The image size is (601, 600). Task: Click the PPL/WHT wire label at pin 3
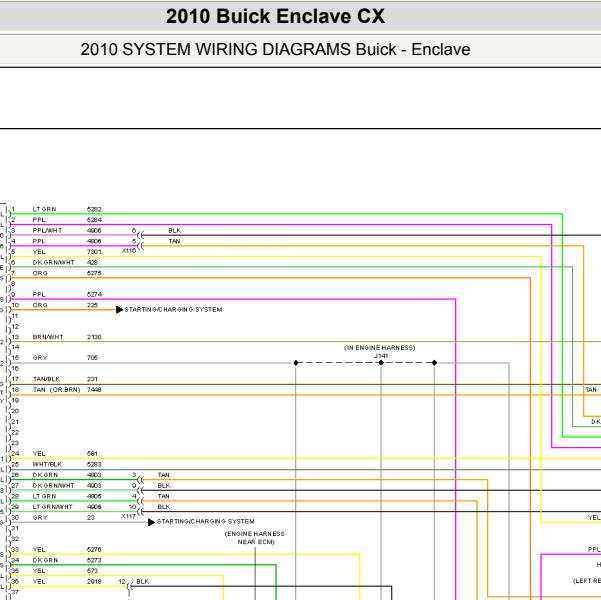[x=47, y=231]
